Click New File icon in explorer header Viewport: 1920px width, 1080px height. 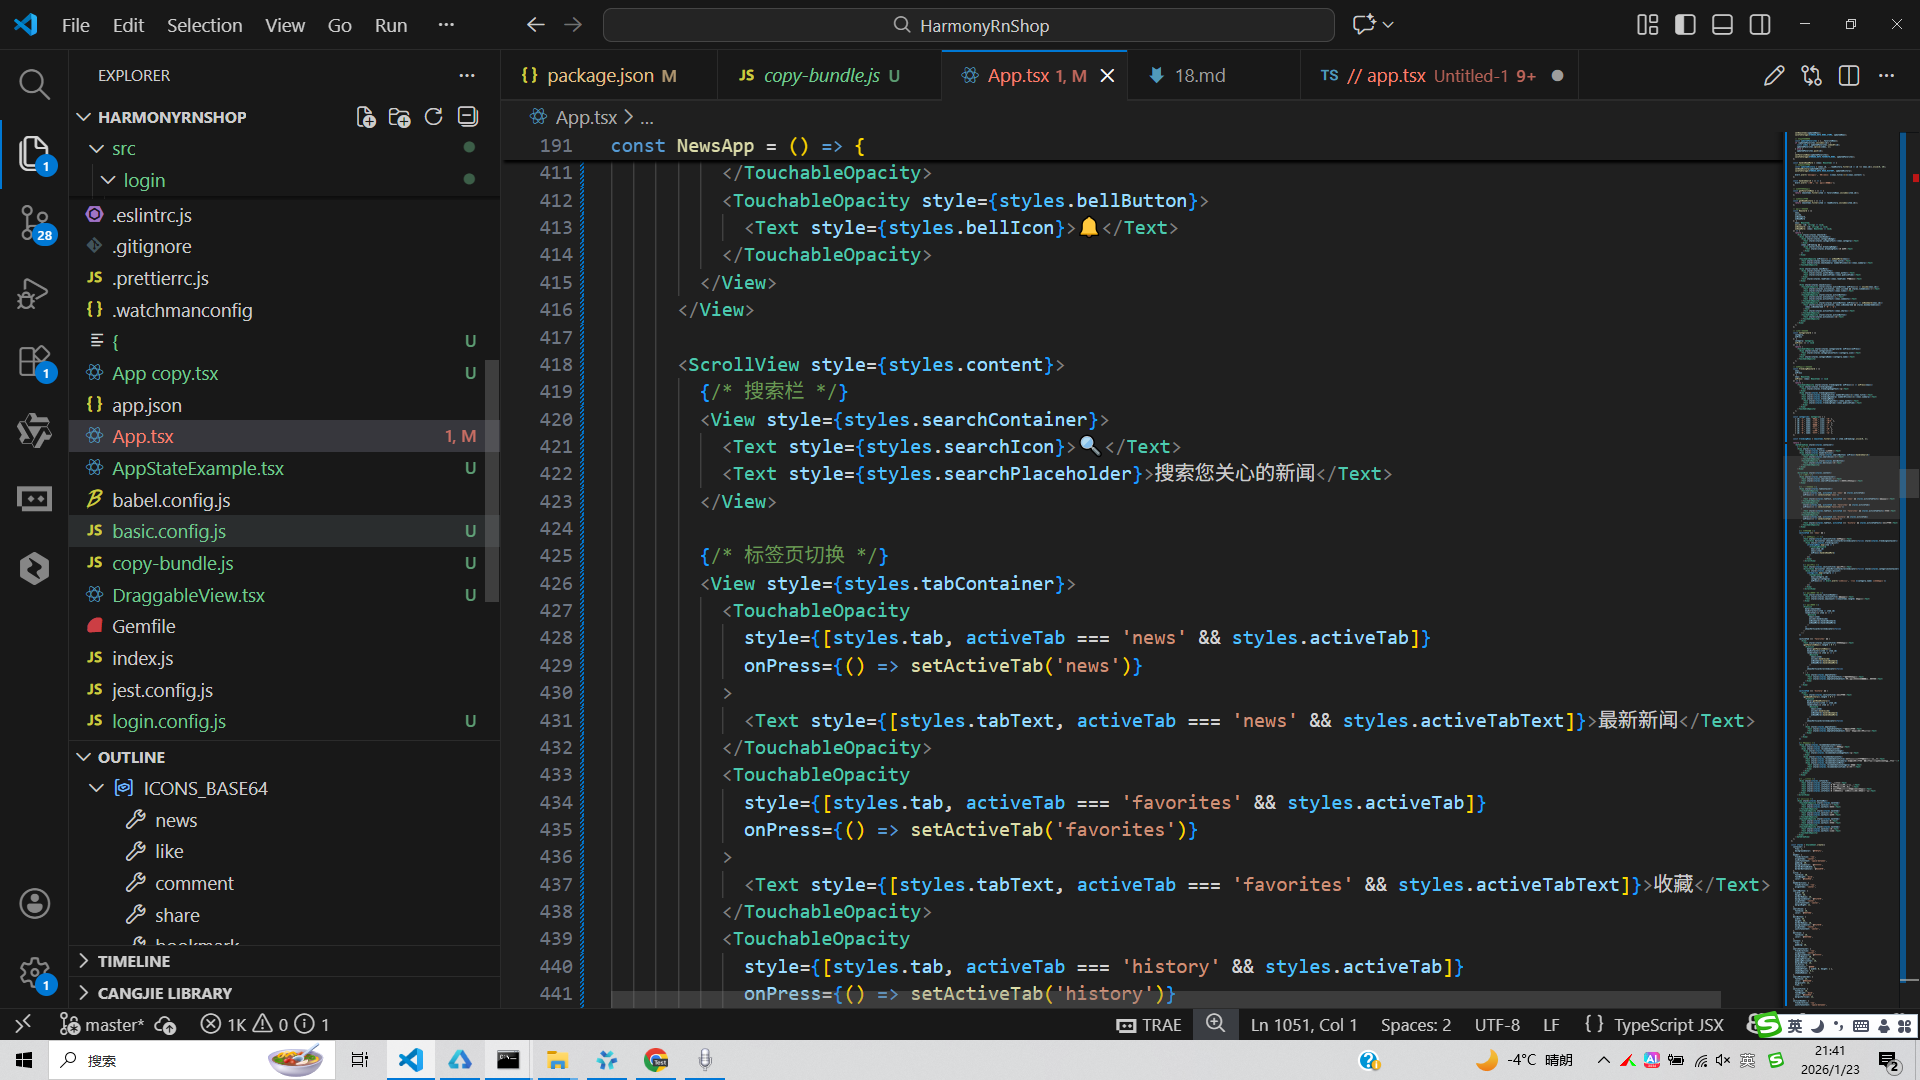pos(366,117)
